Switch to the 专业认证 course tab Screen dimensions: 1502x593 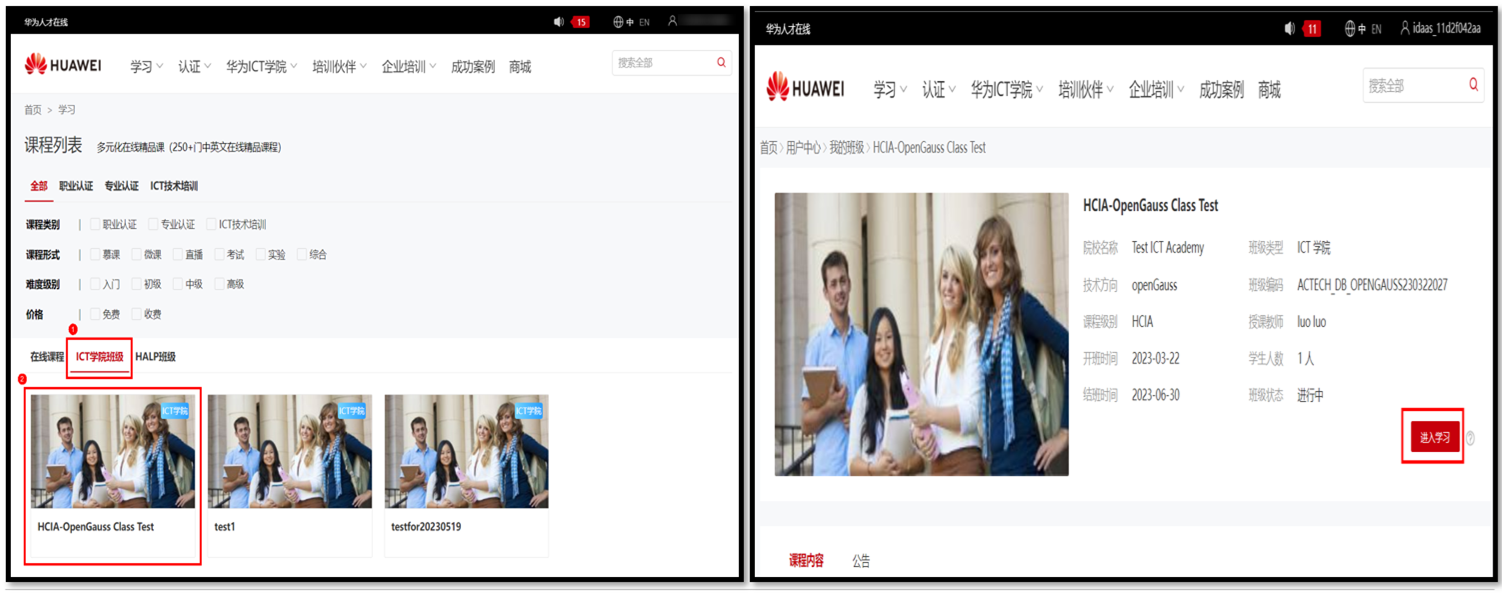(122, 186)
